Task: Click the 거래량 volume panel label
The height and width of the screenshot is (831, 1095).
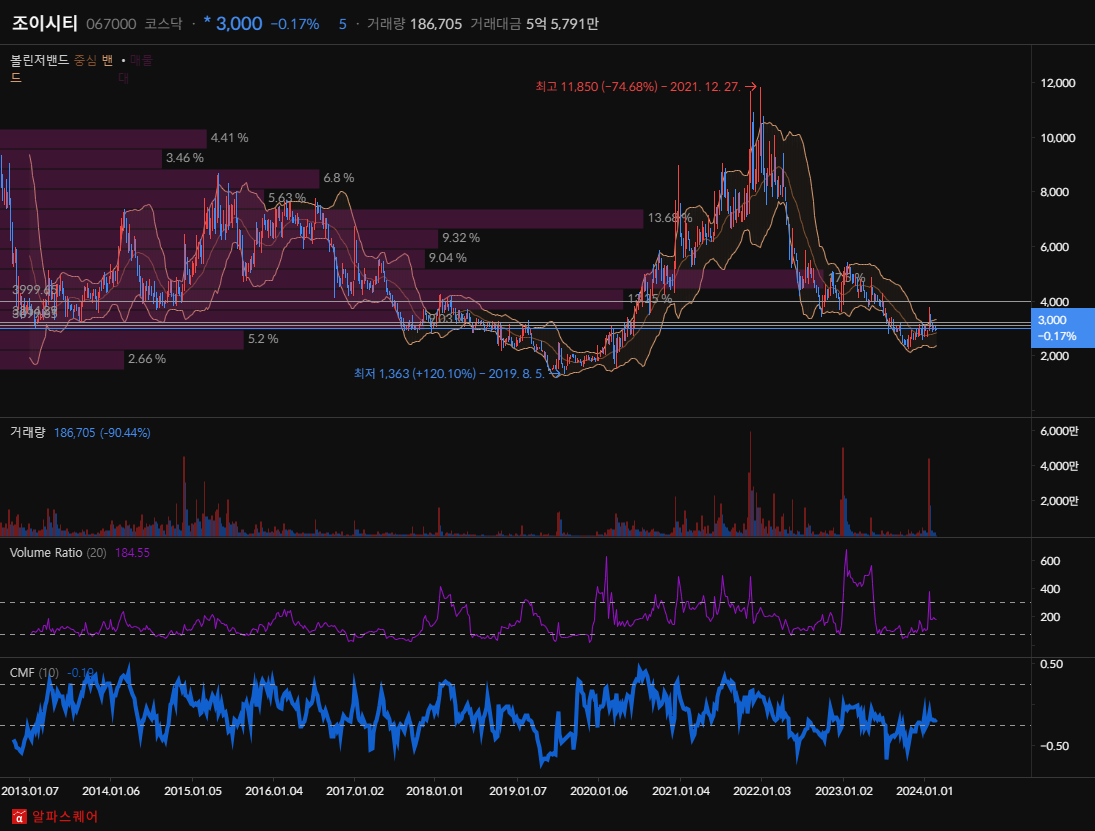Action: (27, 433)
